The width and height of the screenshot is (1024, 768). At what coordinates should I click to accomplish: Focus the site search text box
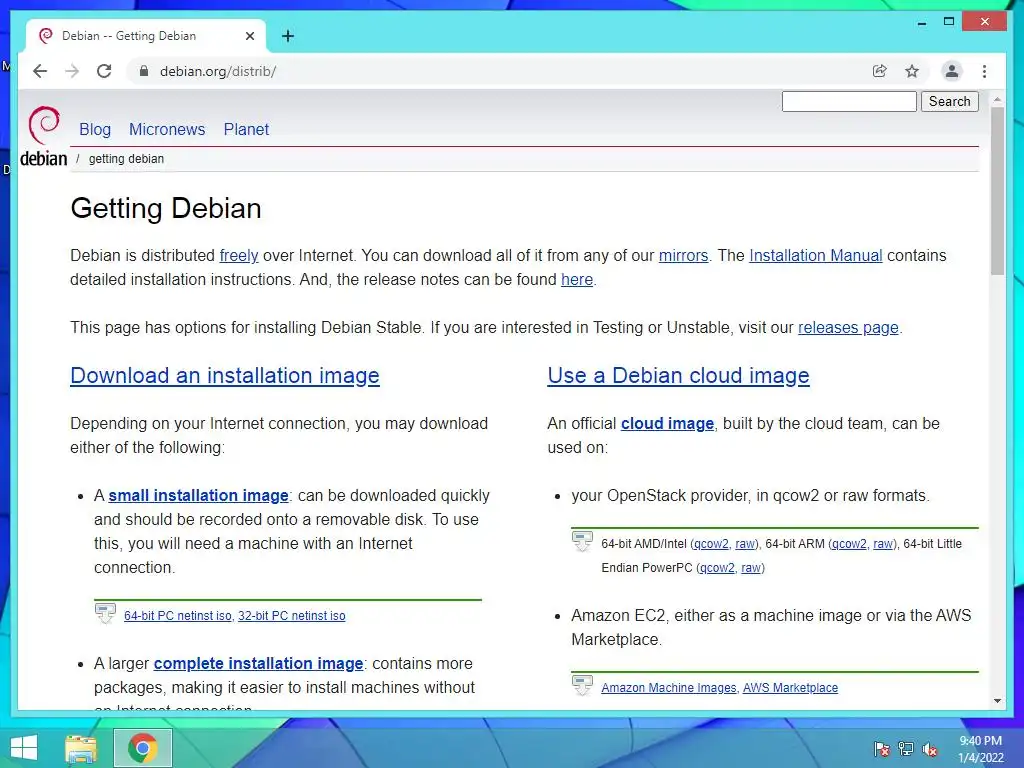coord(849,101)
